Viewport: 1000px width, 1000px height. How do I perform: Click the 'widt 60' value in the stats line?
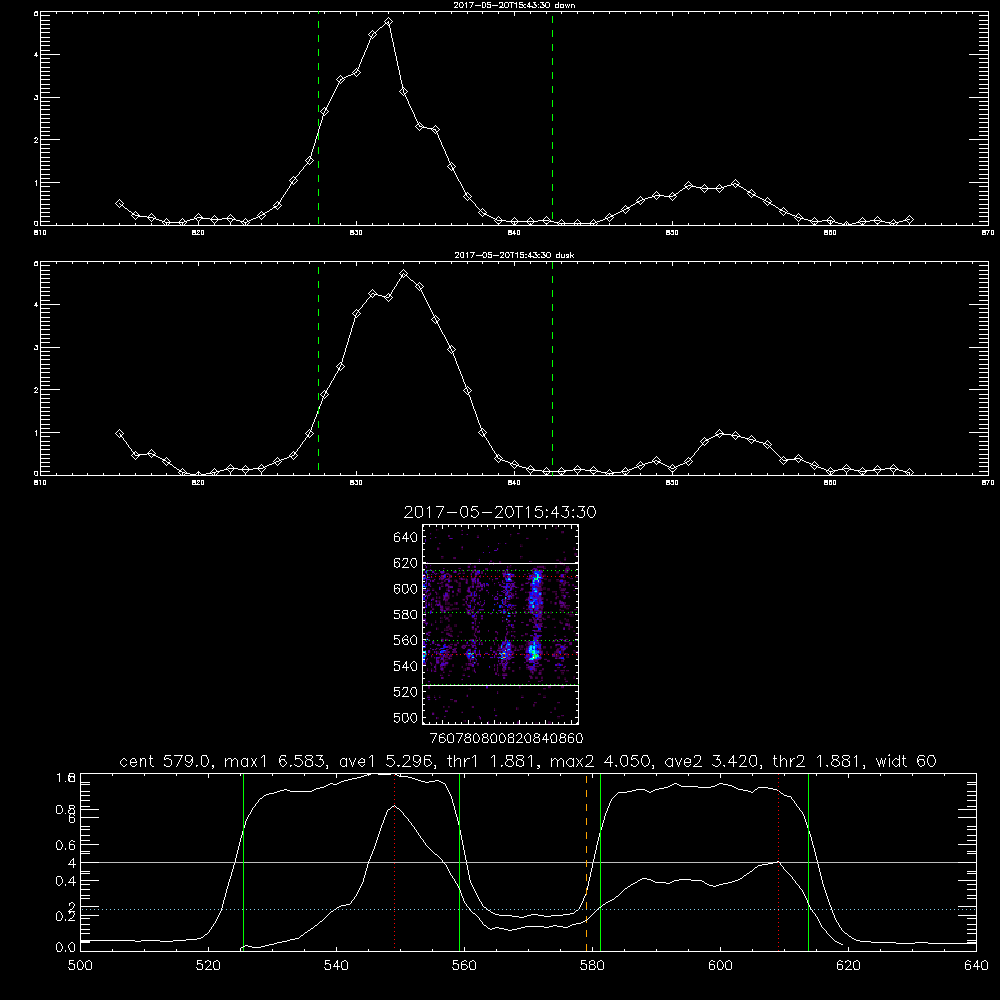click(x=906, y=761)
